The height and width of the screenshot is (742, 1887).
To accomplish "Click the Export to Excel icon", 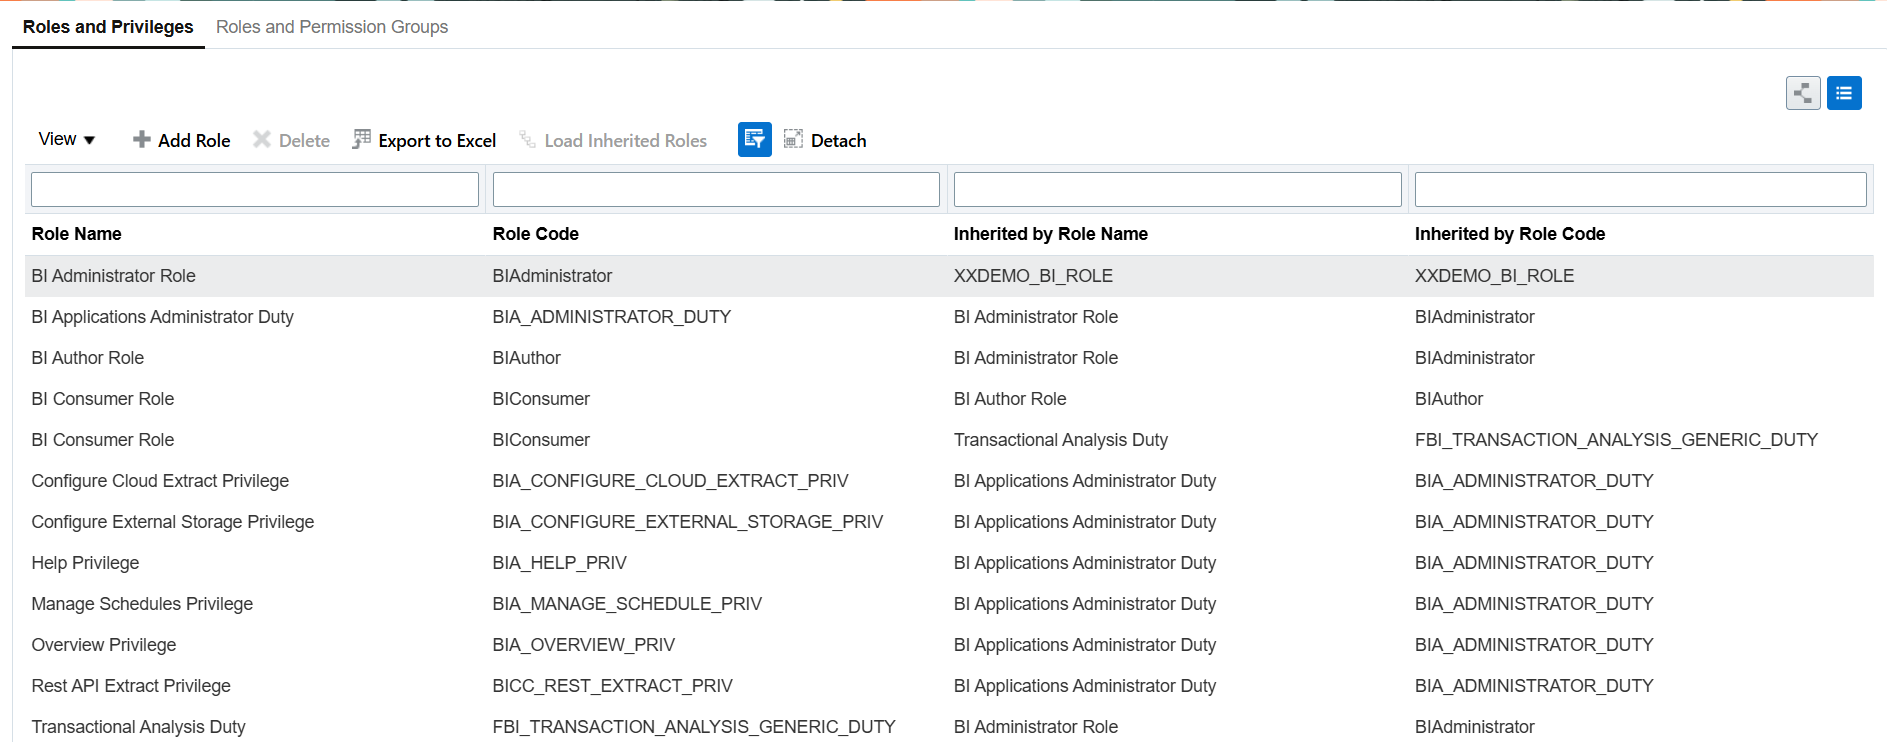I will 362,140.
